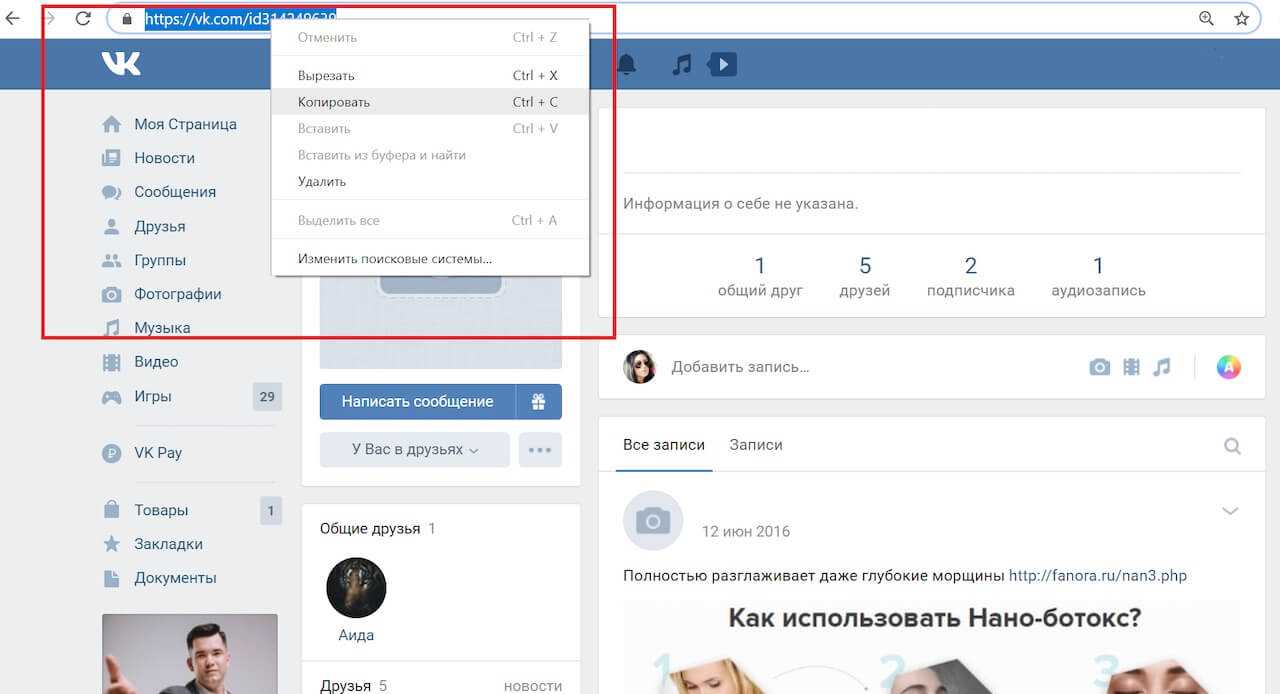Open the three-dots more actions menu

pyautogui.click(x=540, y=450)
